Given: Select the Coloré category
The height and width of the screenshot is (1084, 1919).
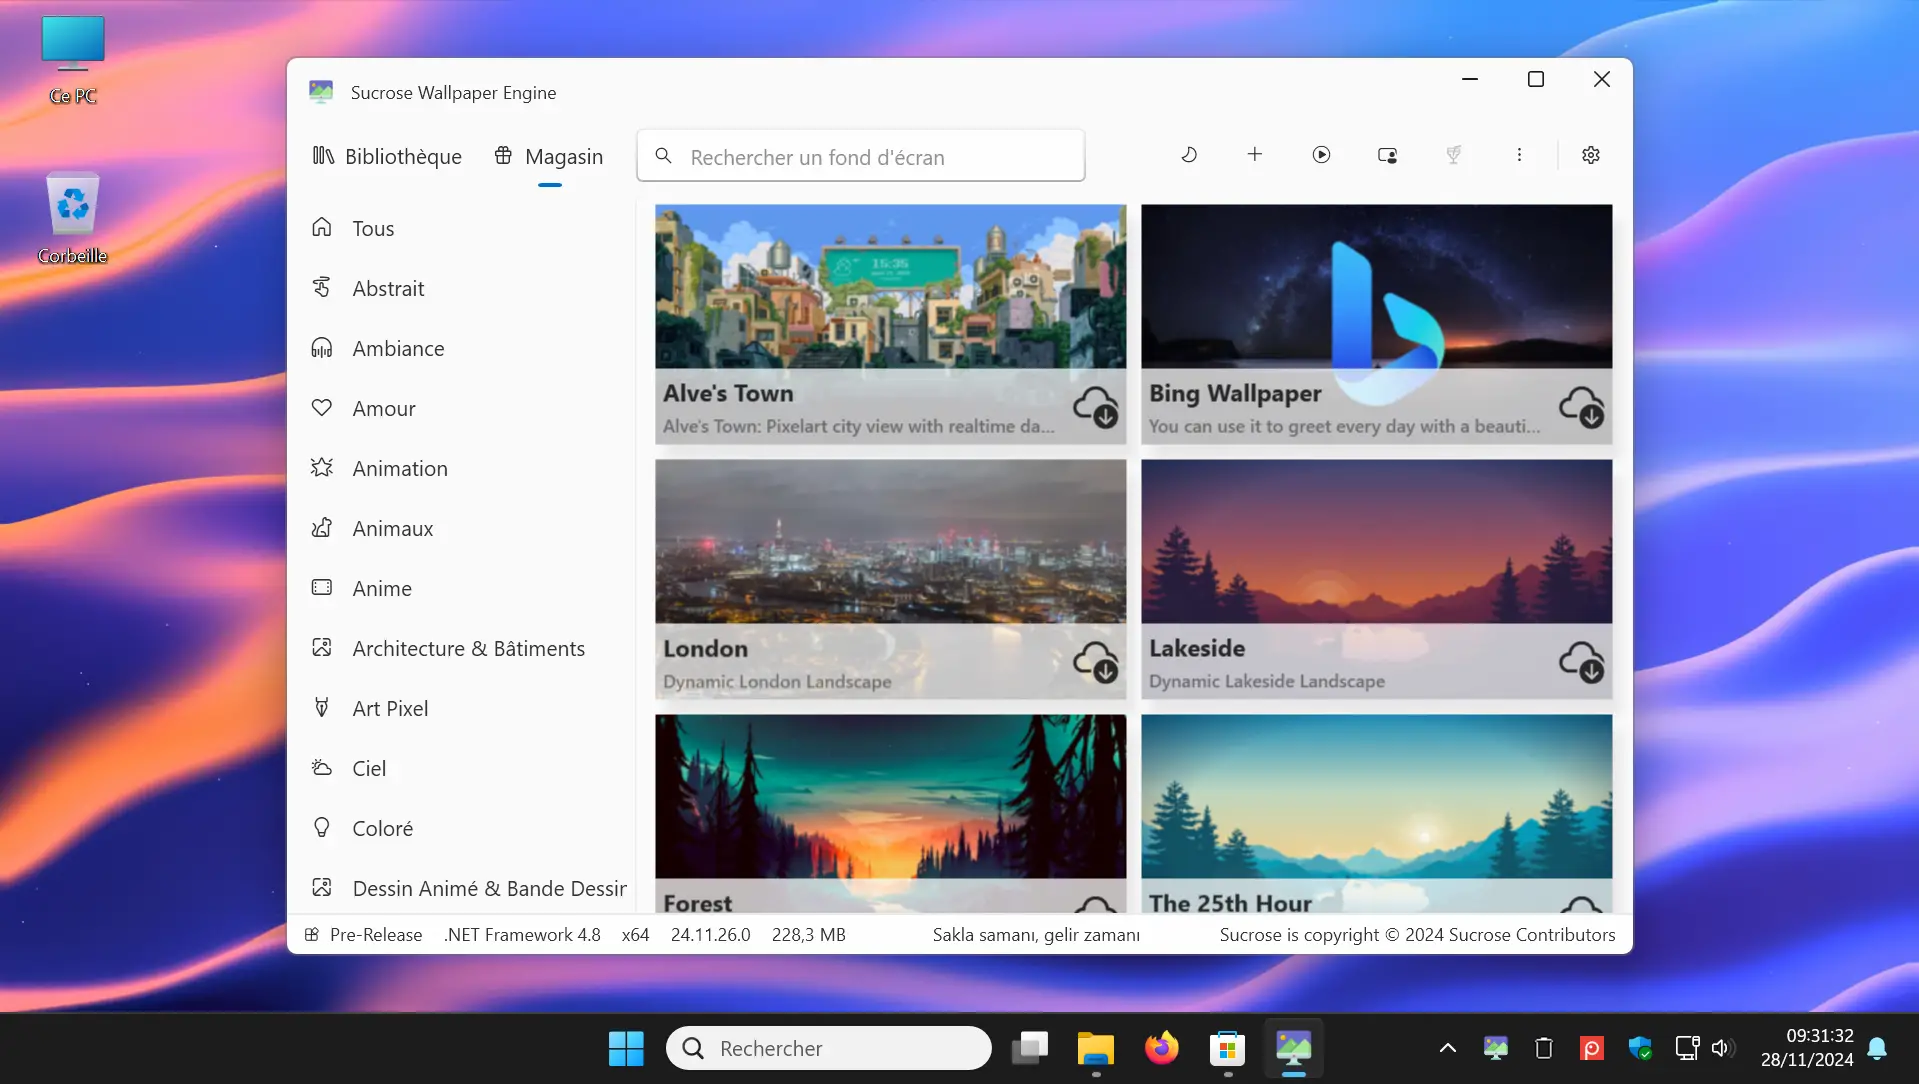Looking at the screenshot, I should (462, 828).
